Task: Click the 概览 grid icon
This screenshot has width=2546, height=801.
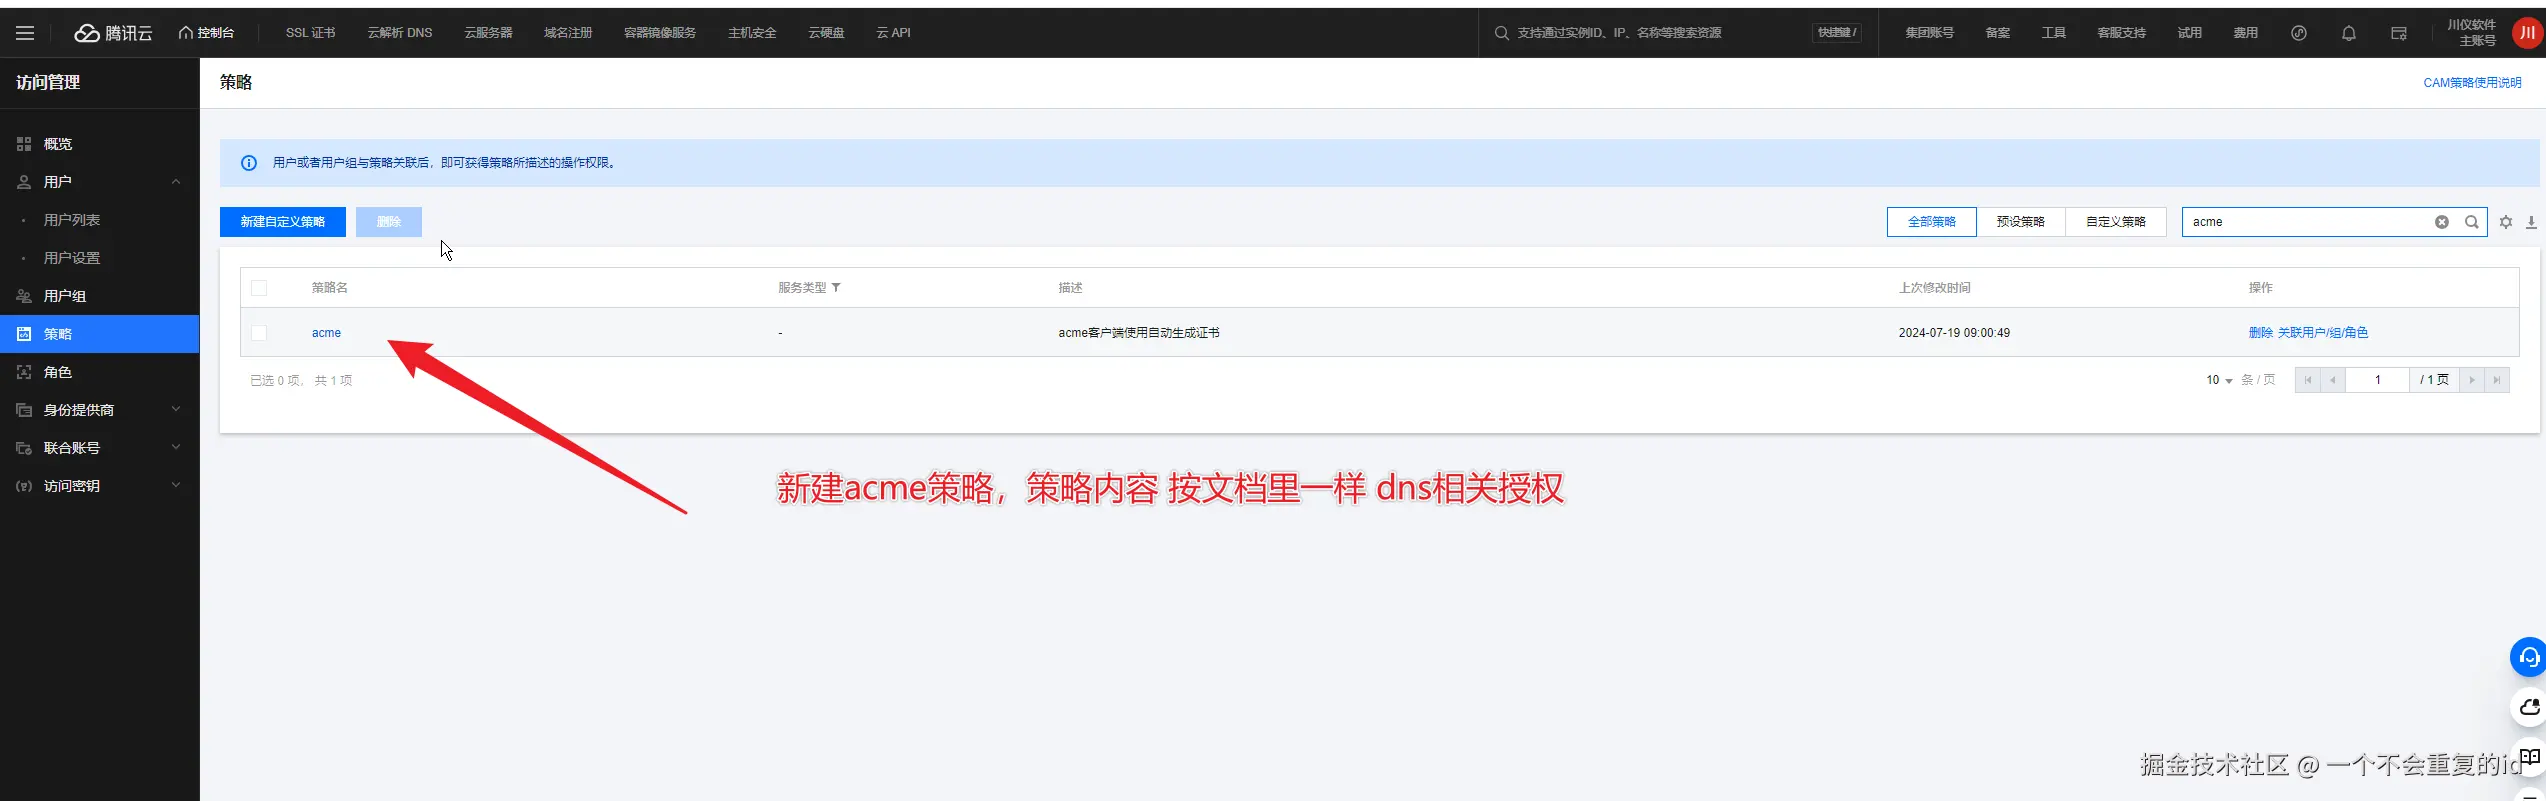Action: coord(24,144)
